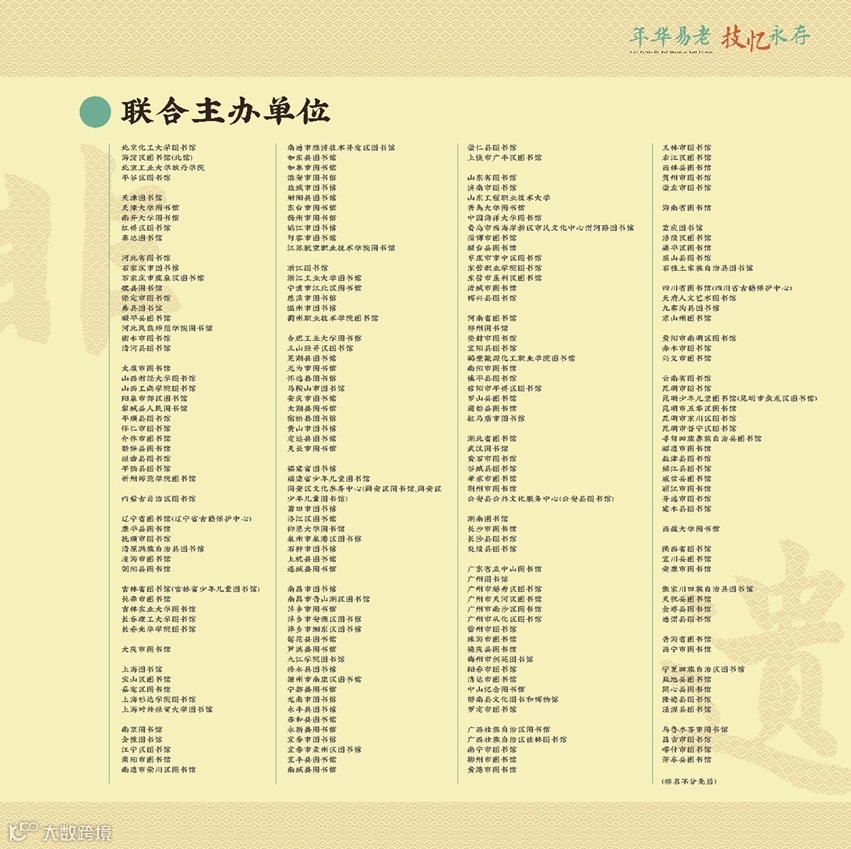Select the entry 抚顺市图书馆
Viewport: 851px width, 849px height.
[x=146, y=539]
